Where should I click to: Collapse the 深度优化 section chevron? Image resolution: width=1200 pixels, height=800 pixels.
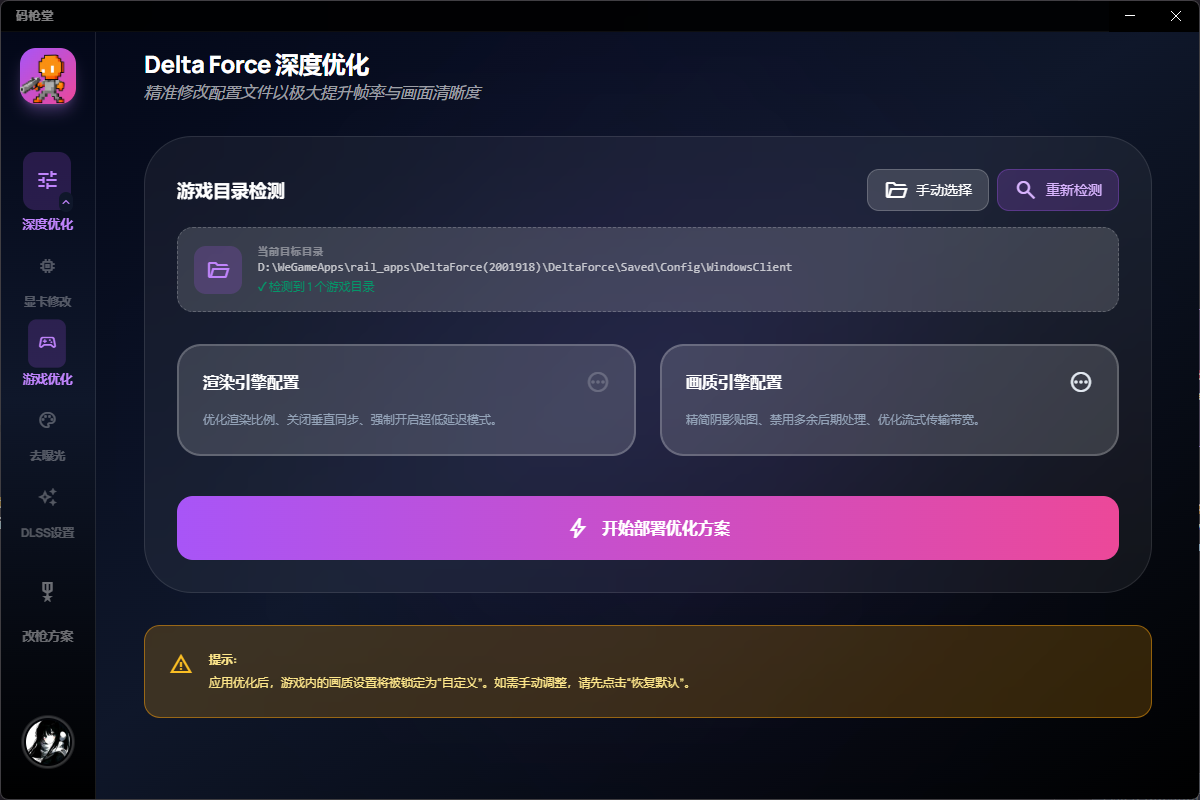pyautogui.click(x=64, y=202)
